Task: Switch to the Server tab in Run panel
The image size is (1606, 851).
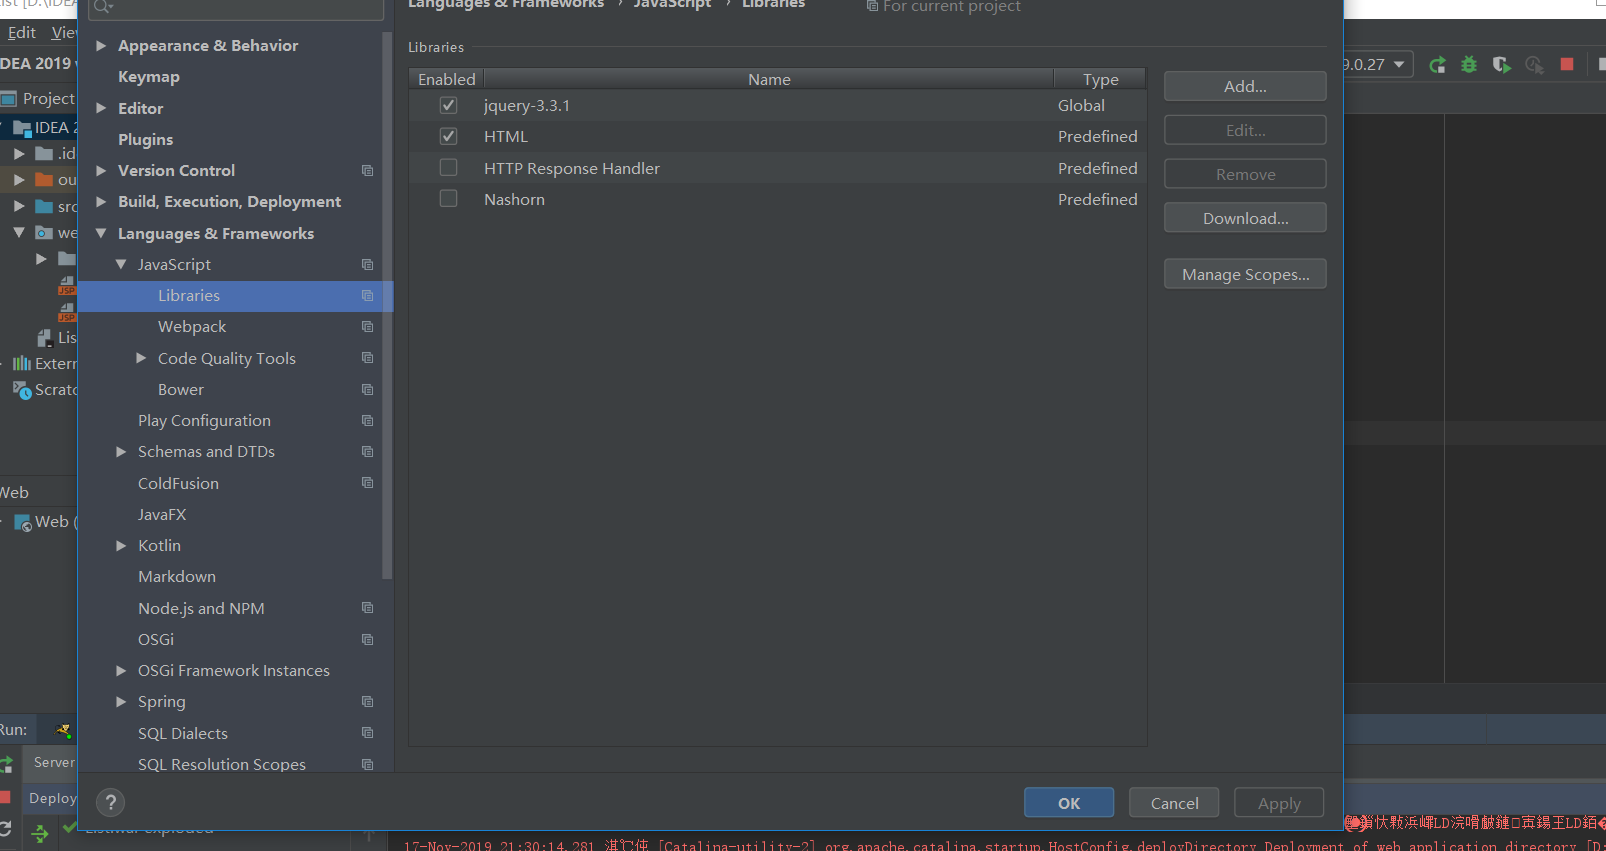Action: [51, 762]
